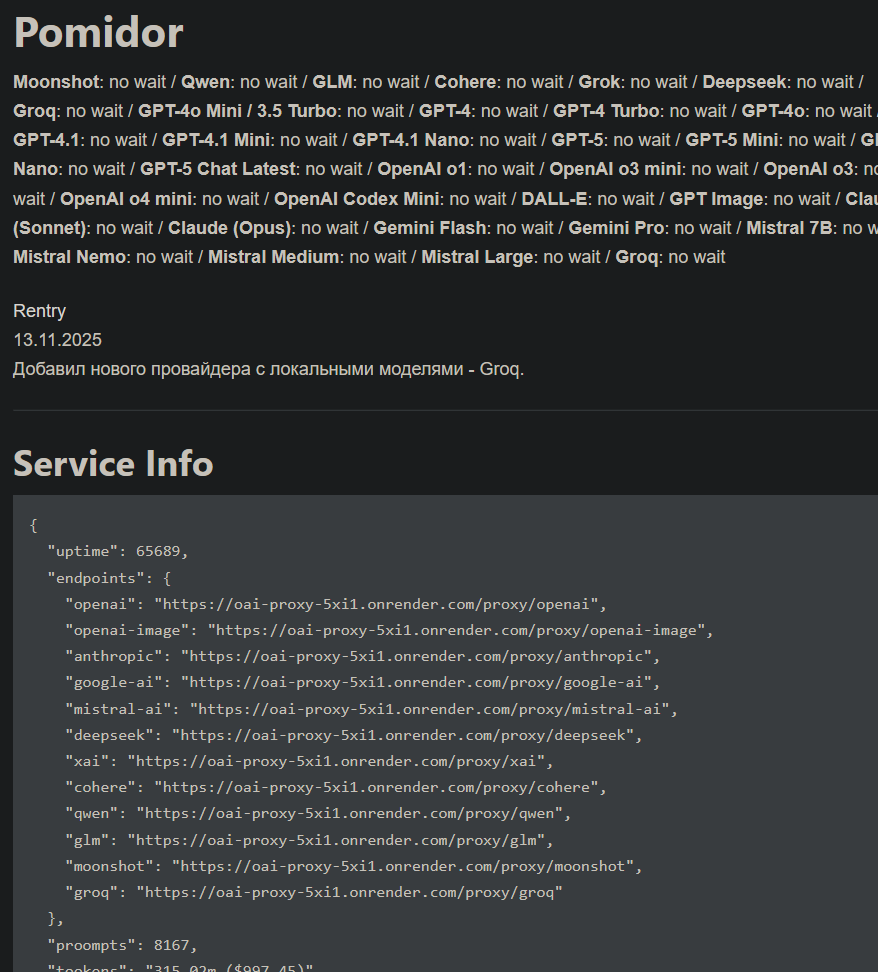Viewport: 878px width, 972px height.
Task: Click the OpenAI o3 mini label
Action: (614, 169)
